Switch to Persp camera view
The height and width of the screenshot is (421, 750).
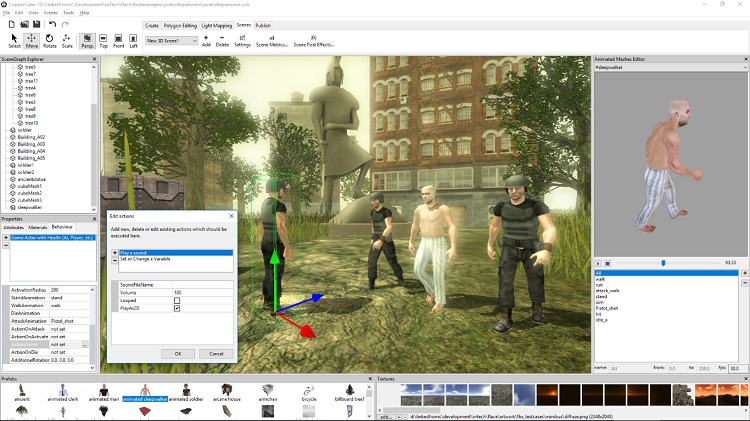click(87, 41)
